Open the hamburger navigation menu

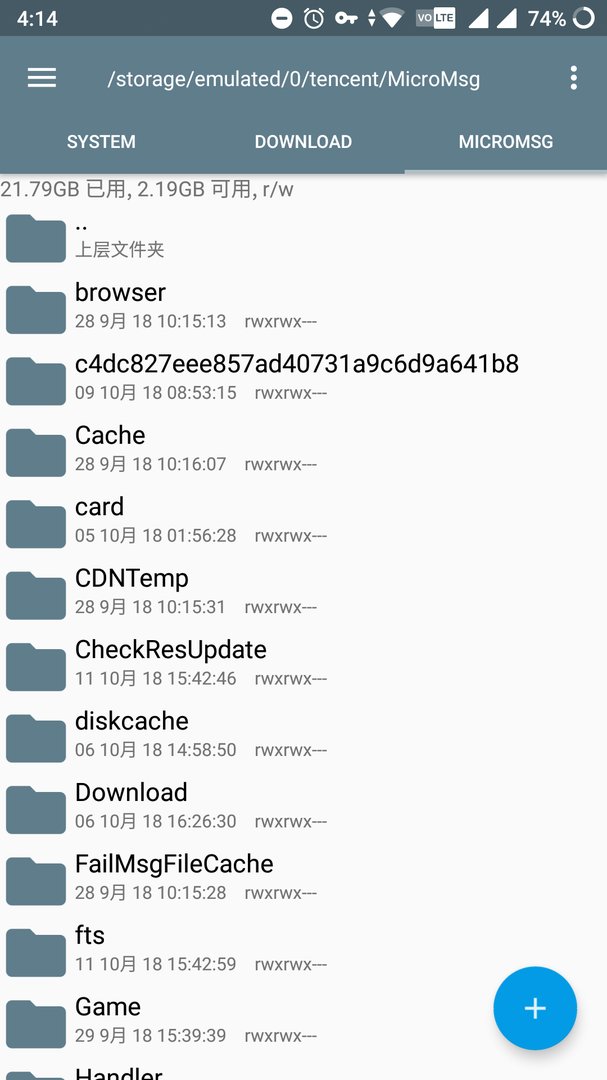(42, 79)
